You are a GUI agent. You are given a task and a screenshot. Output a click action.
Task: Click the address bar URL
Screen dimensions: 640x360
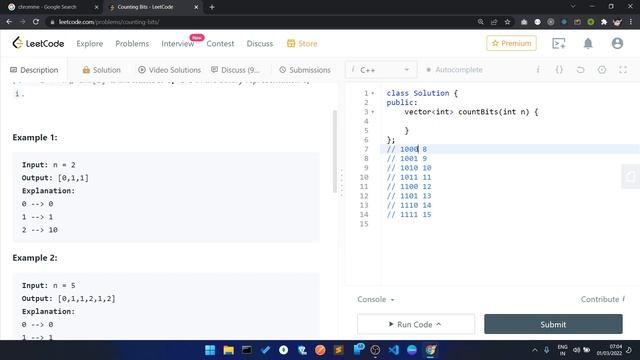[x=109, y=22]
